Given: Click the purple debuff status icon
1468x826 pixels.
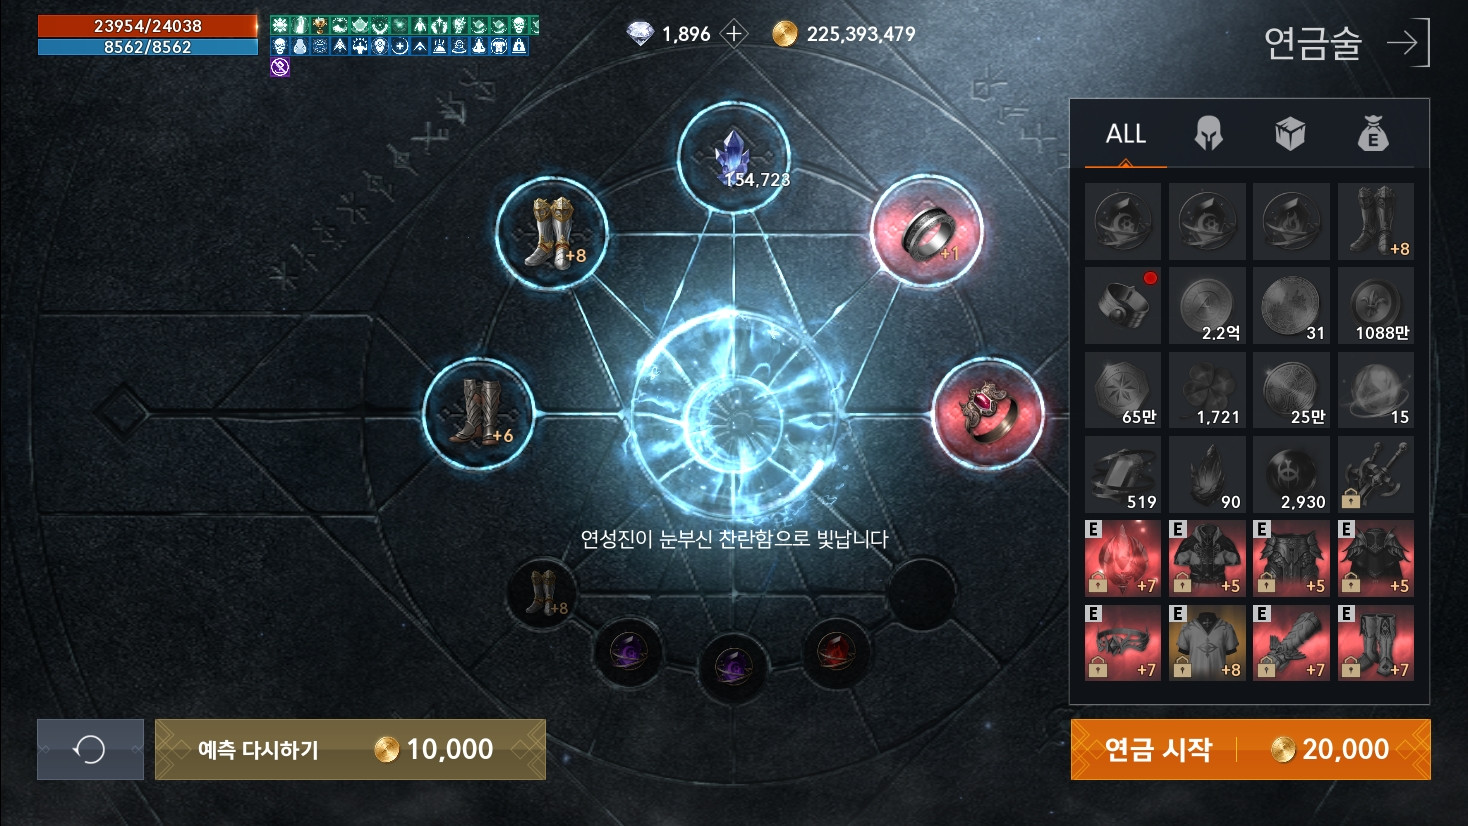Looking at the screenshot, I should [280, 67].
